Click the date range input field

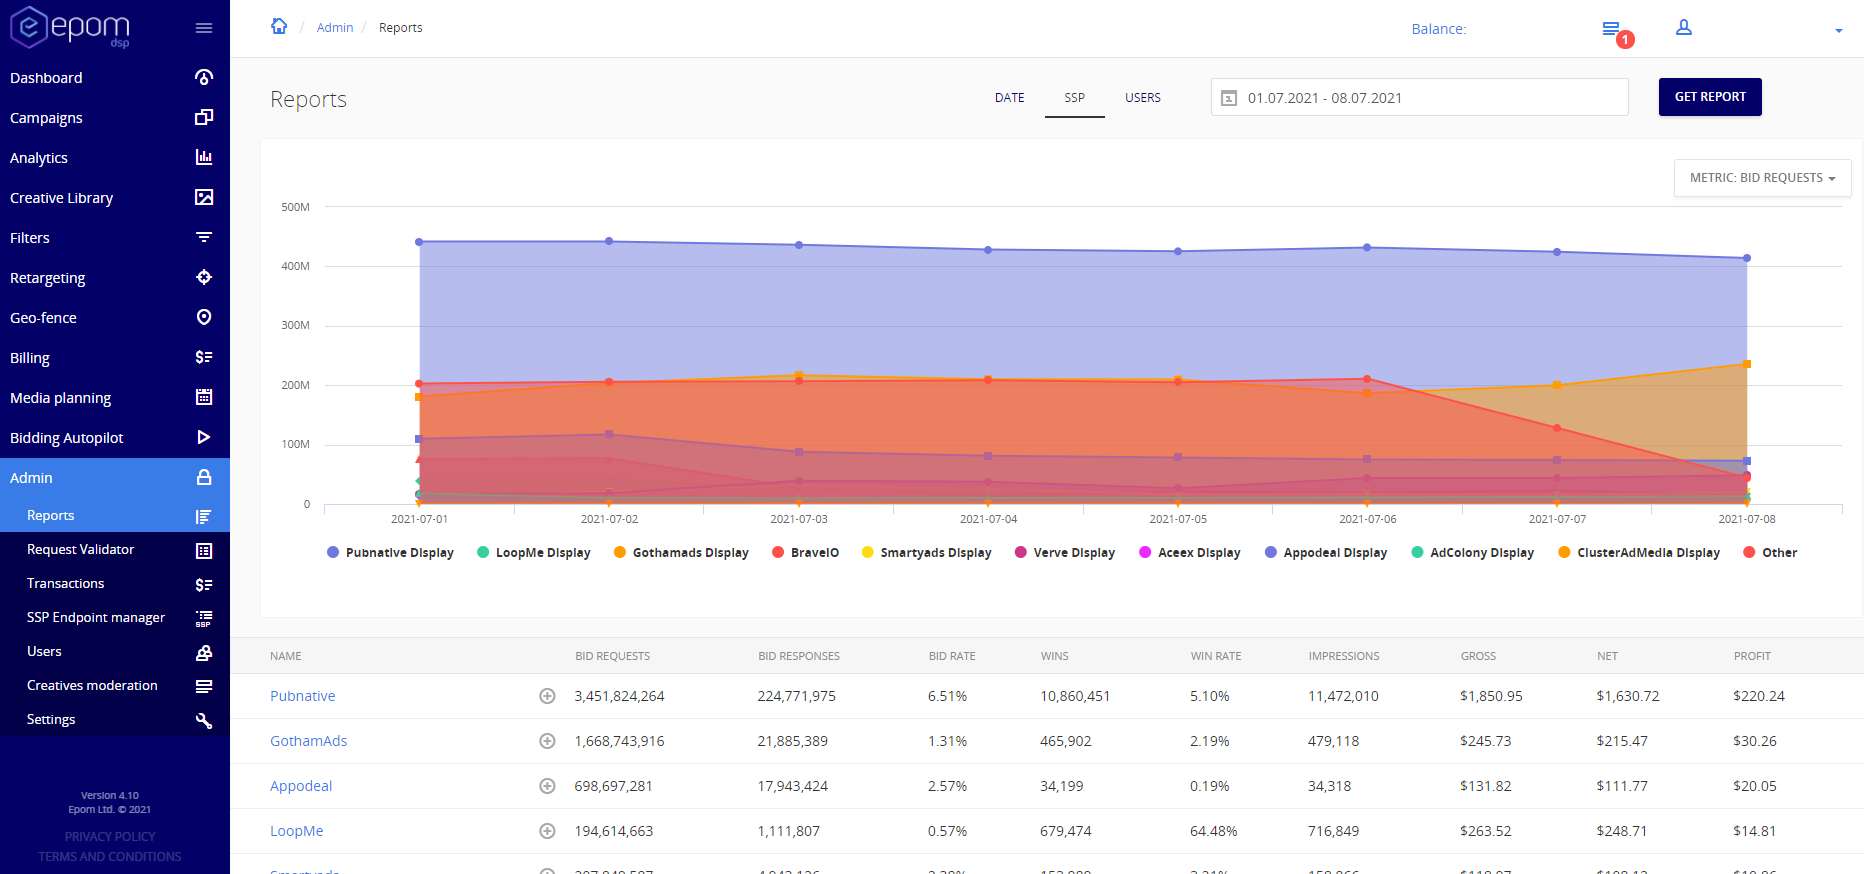click(x=1419, y=98)
